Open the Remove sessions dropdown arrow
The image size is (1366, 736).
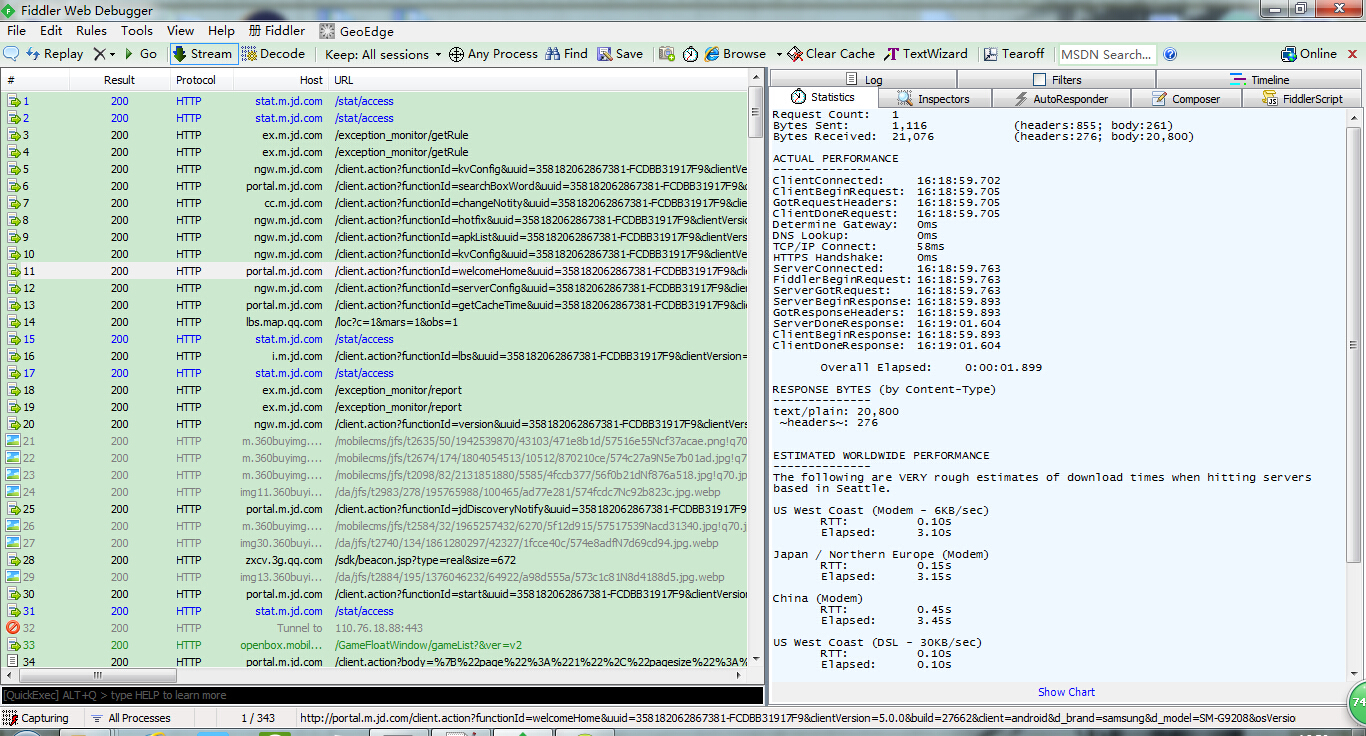pos(112,54)
